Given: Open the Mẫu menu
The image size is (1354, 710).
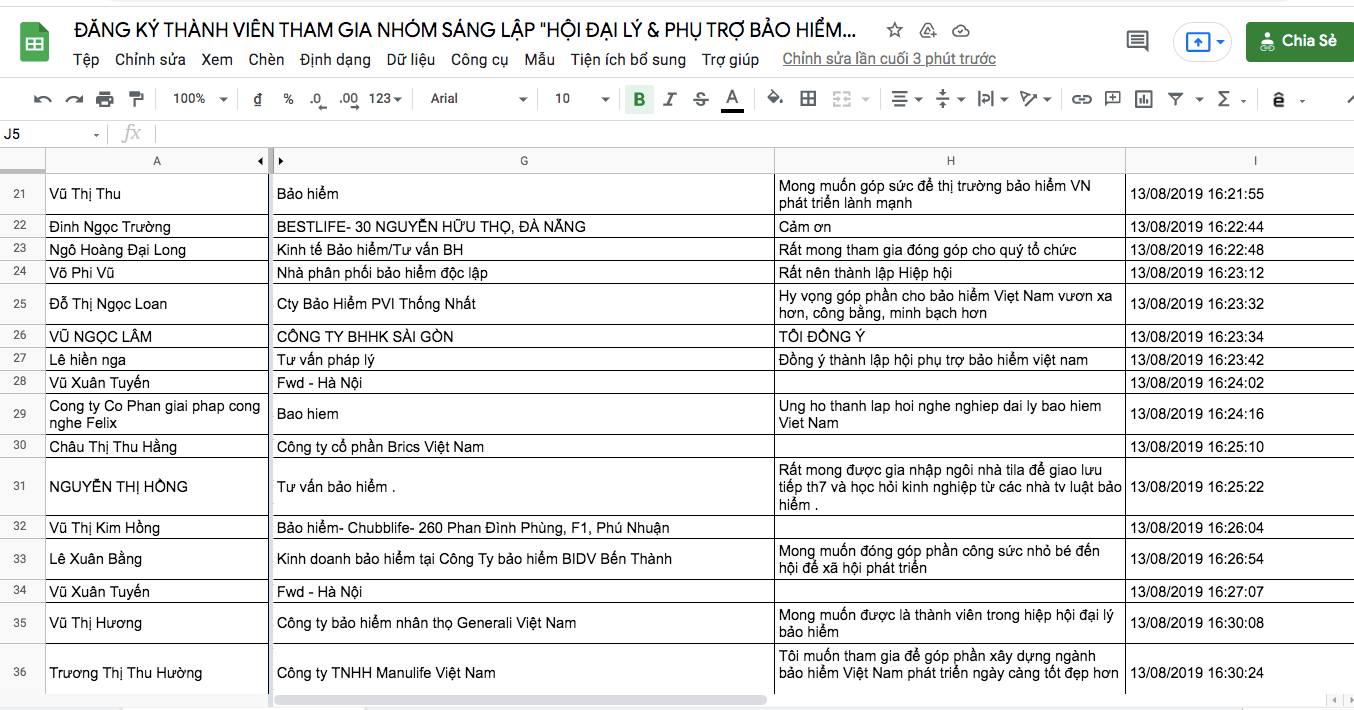Looking at the screenshot, I should click(x=539, y=60).
